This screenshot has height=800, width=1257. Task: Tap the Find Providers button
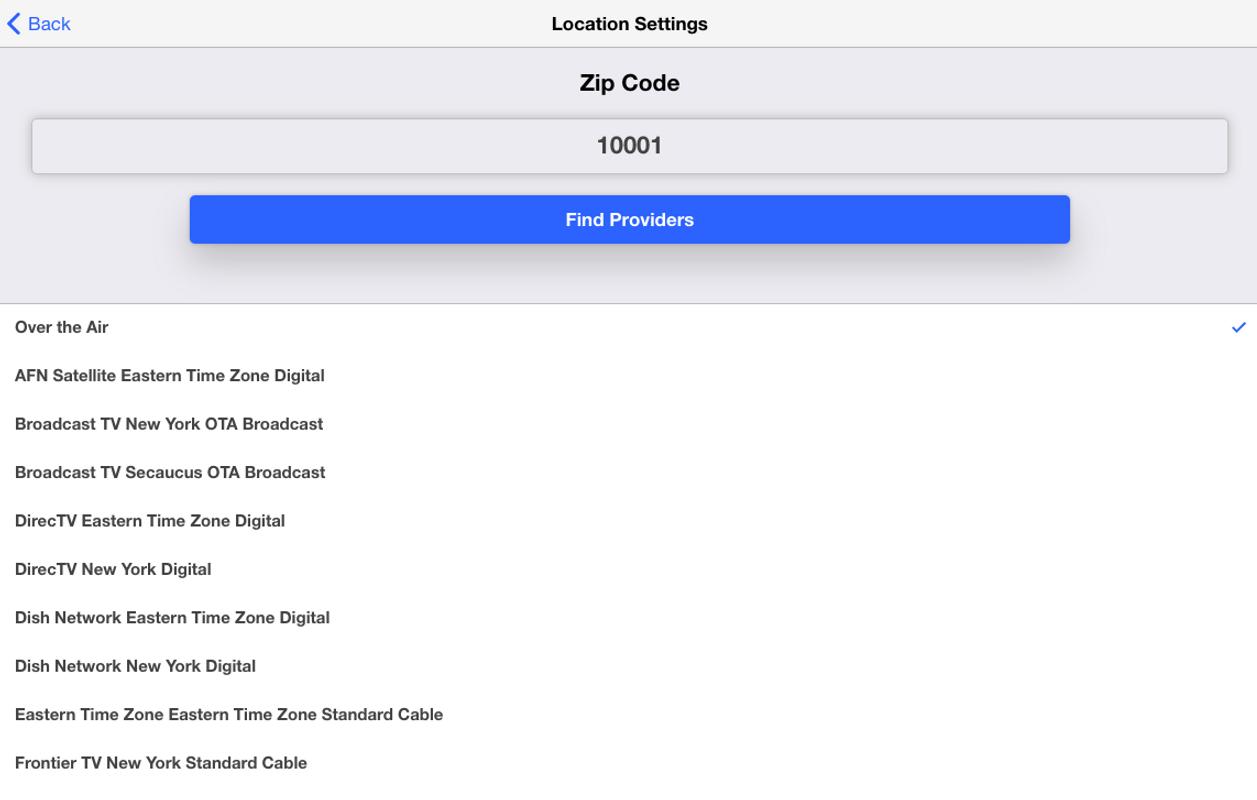pos(629,219)
